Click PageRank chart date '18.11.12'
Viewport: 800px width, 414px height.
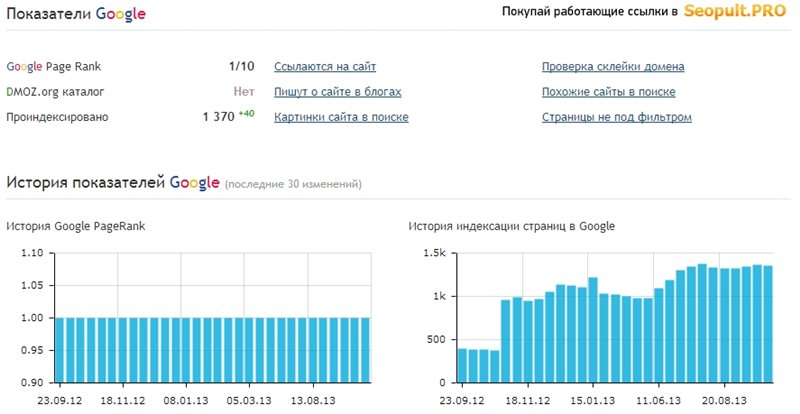click(122, 400)
